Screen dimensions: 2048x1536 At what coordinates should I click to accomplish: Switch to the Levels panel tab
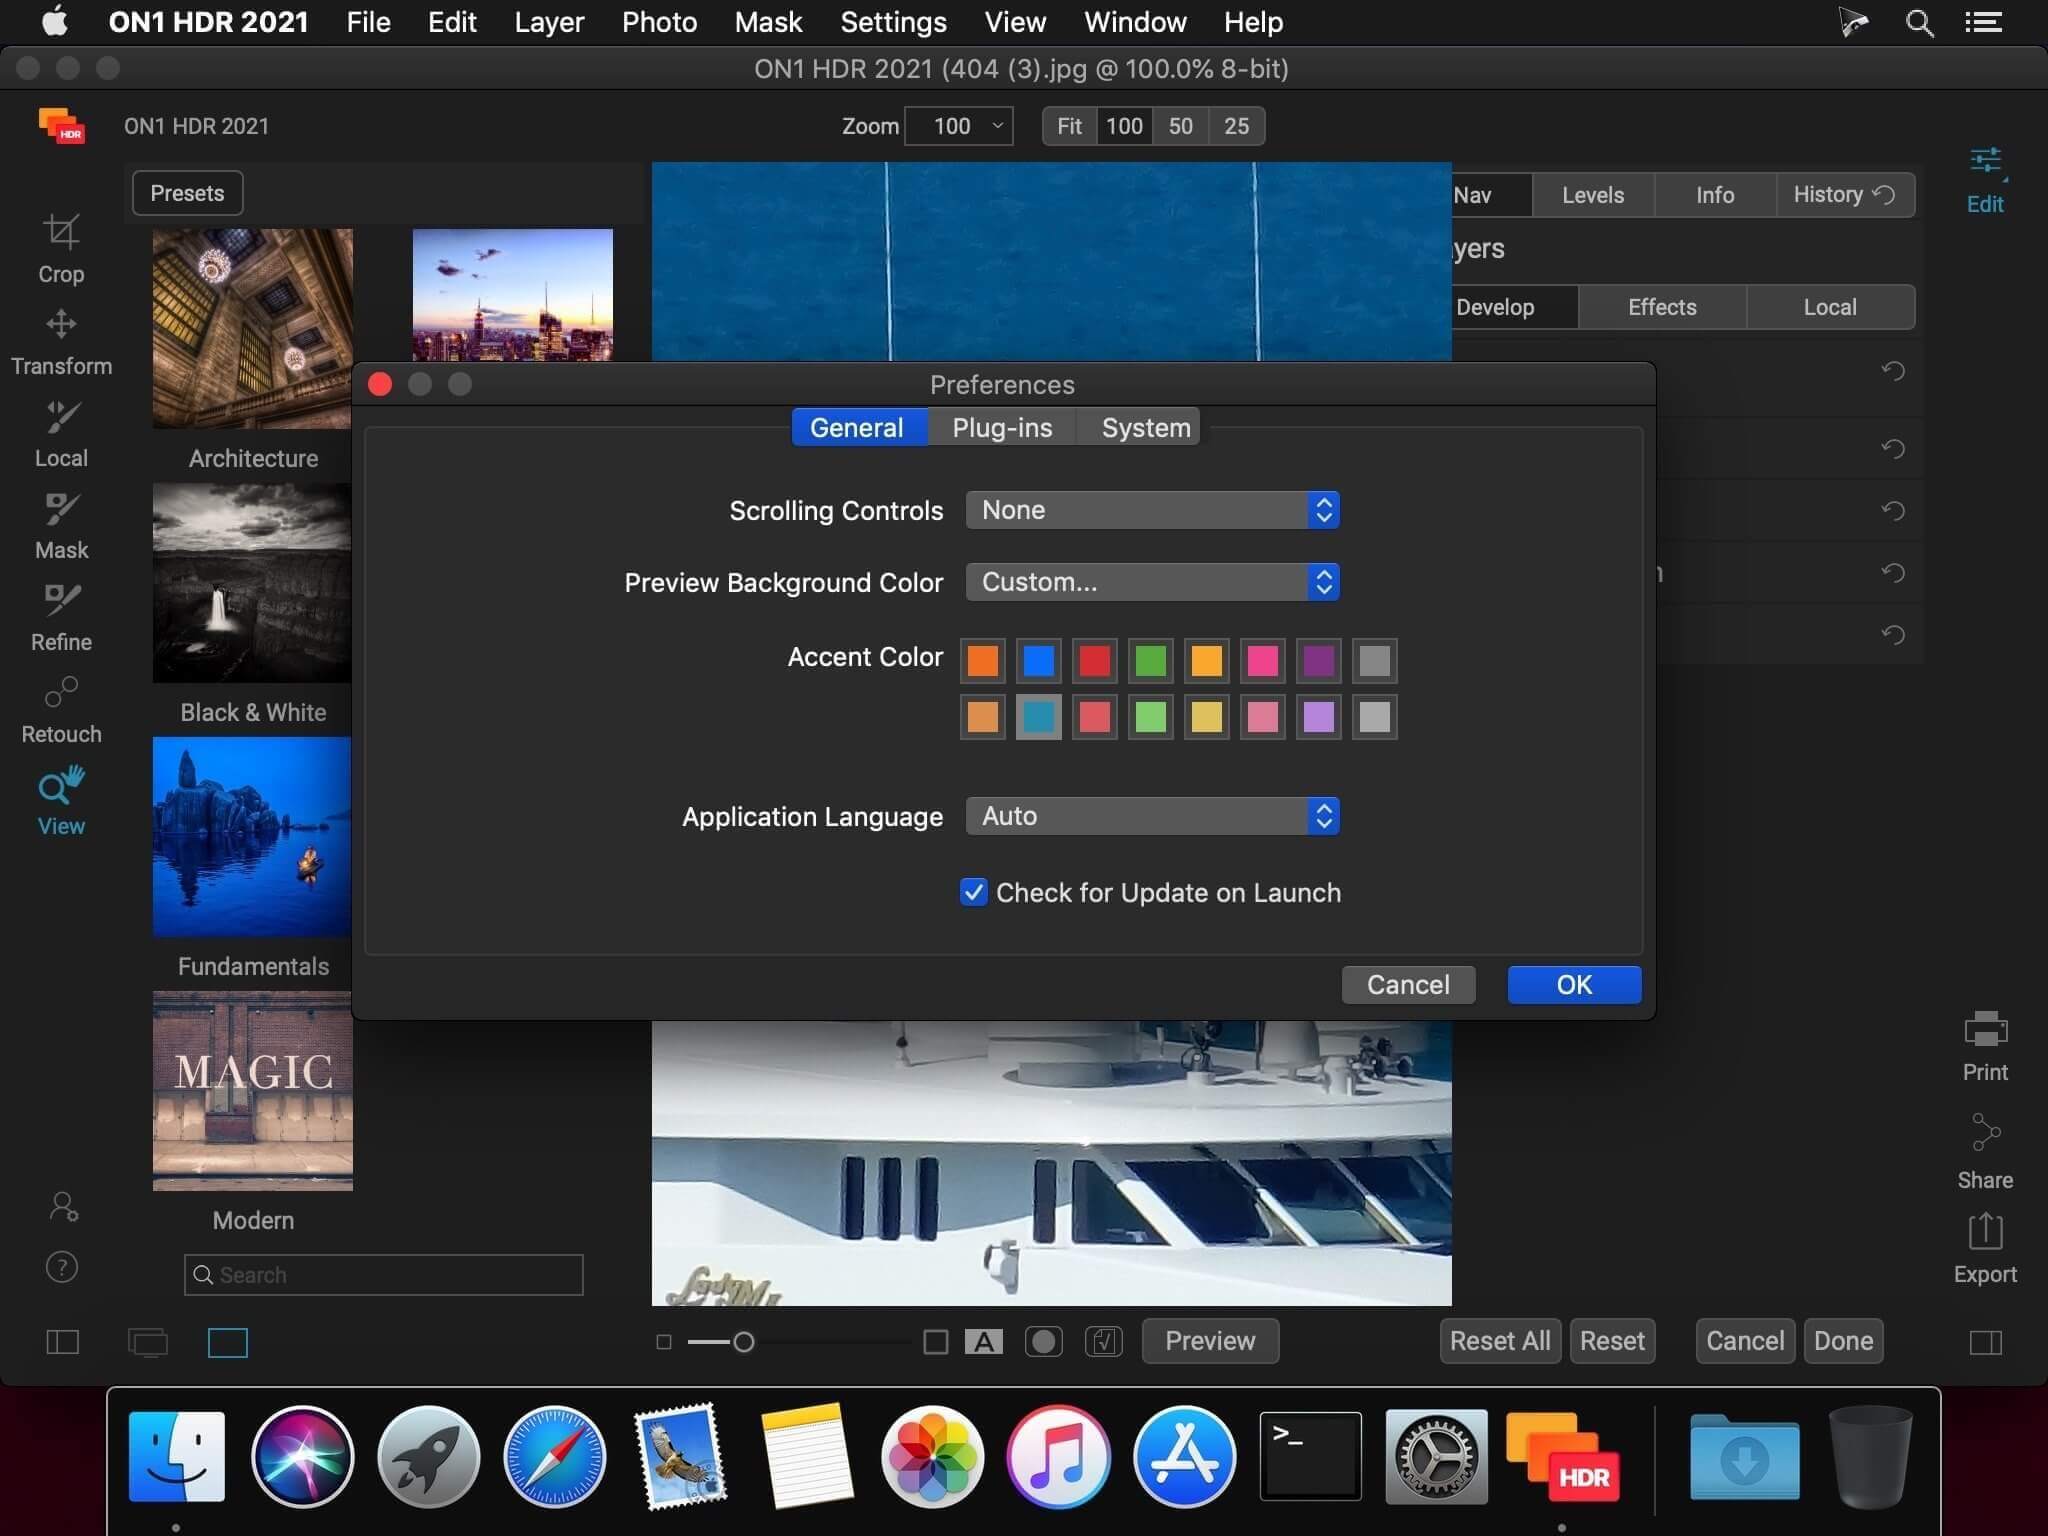pyautogui.click(x=1593, y=195)
